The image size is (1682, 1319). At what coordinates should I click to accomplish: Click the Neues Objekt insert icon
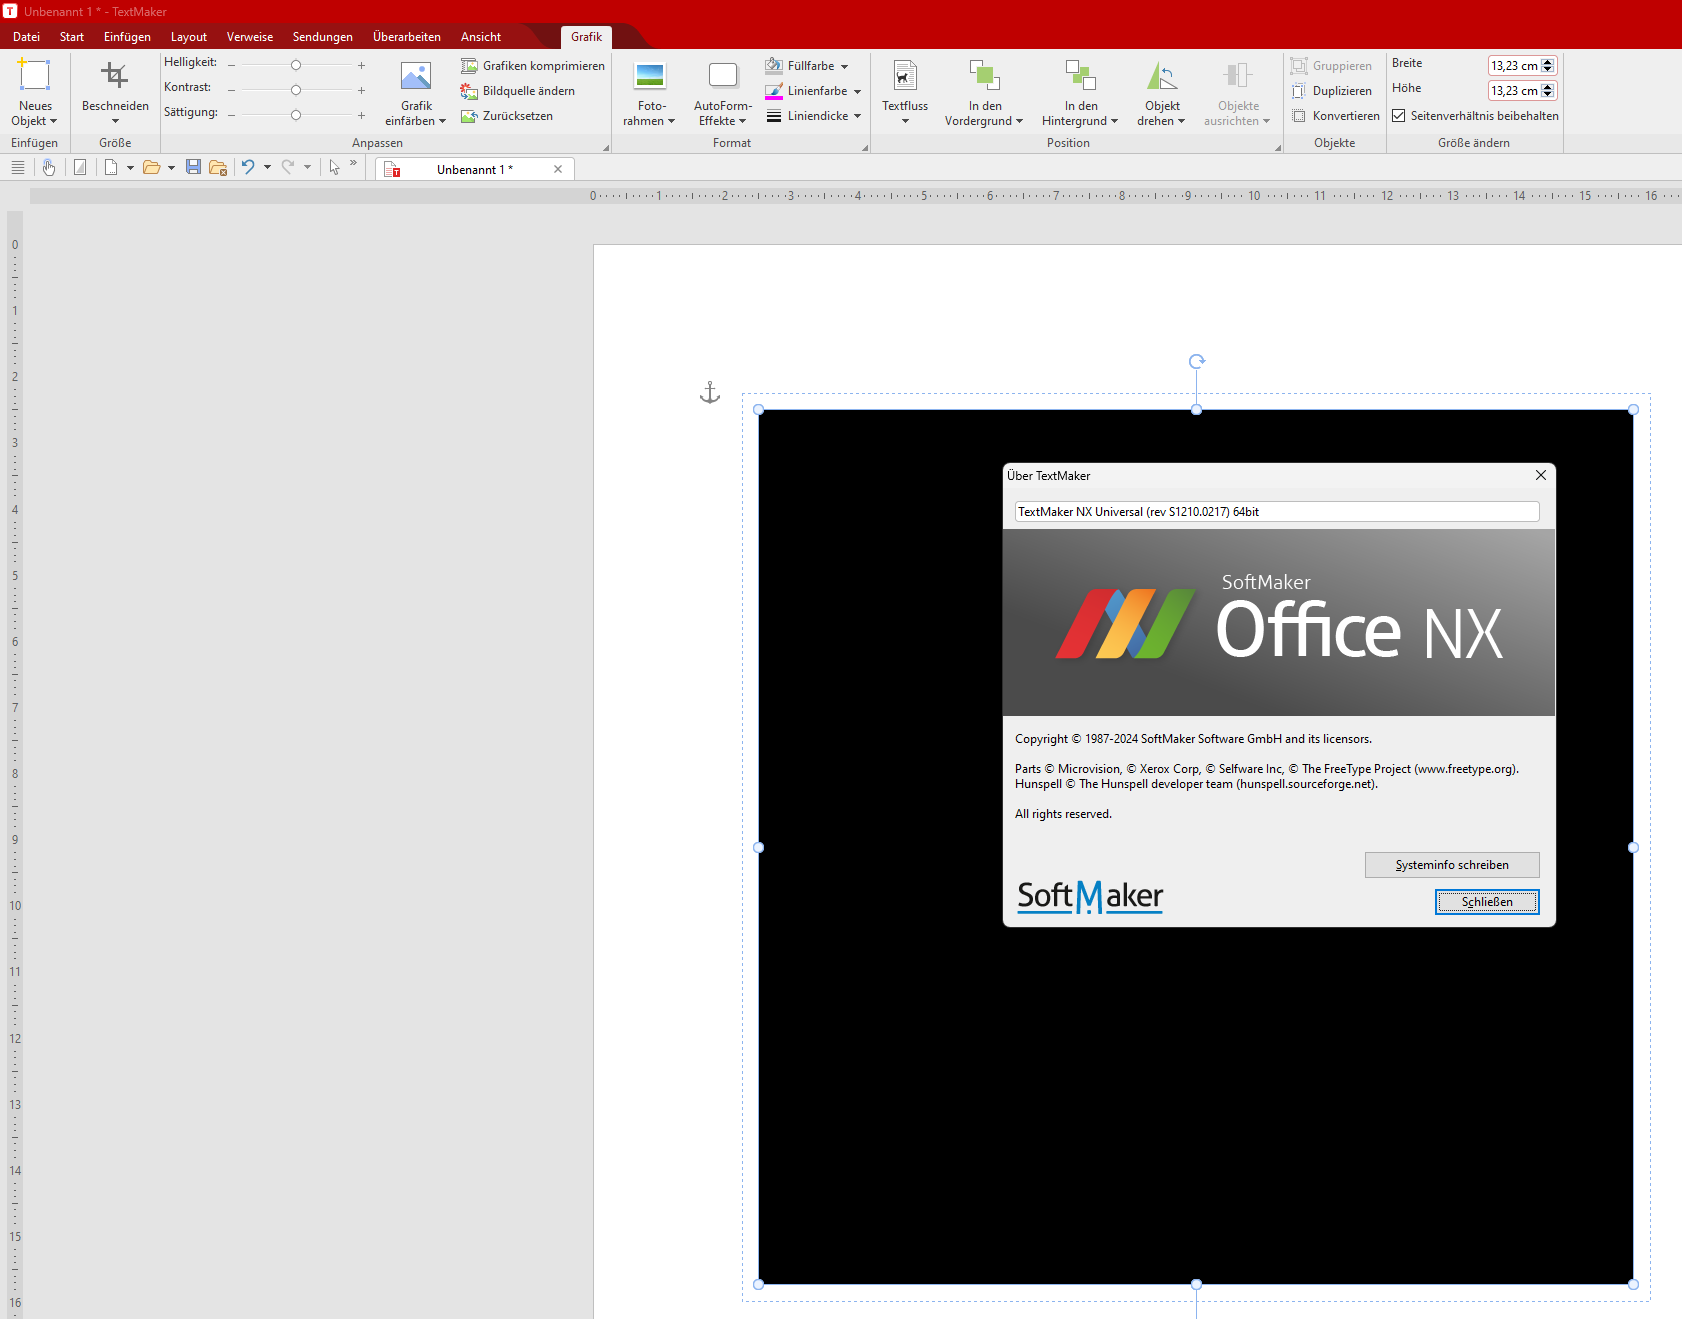pyautogui.click(x=34, y=76)
